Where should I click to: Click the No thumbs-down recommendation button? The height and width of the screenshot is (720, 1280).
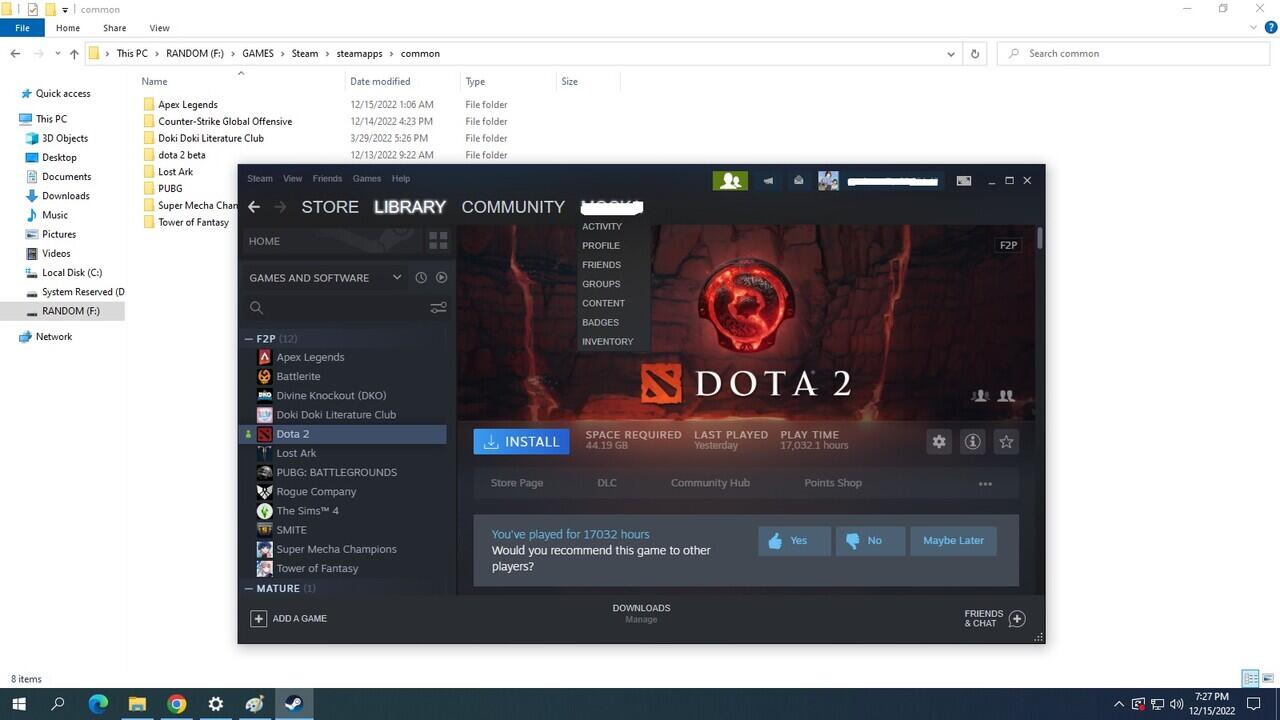click(870, 541)
